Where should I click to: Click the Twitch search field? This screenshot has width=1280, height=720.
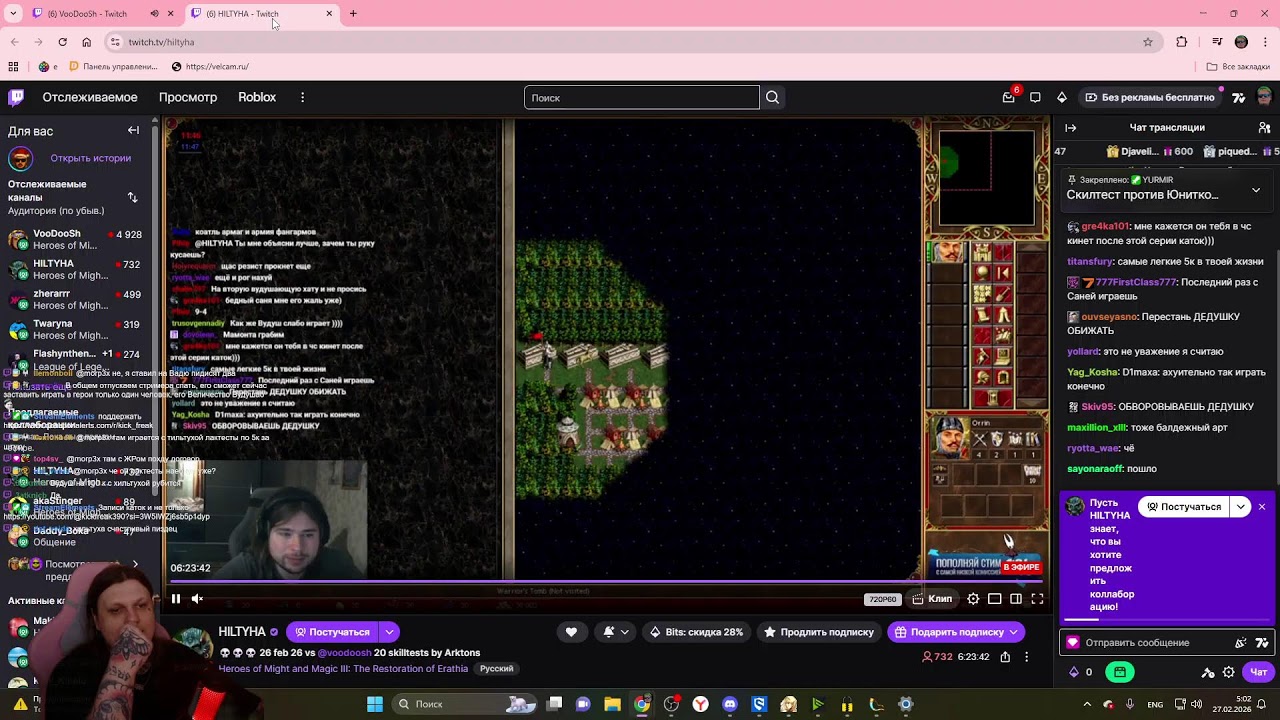tap(642, 97)
